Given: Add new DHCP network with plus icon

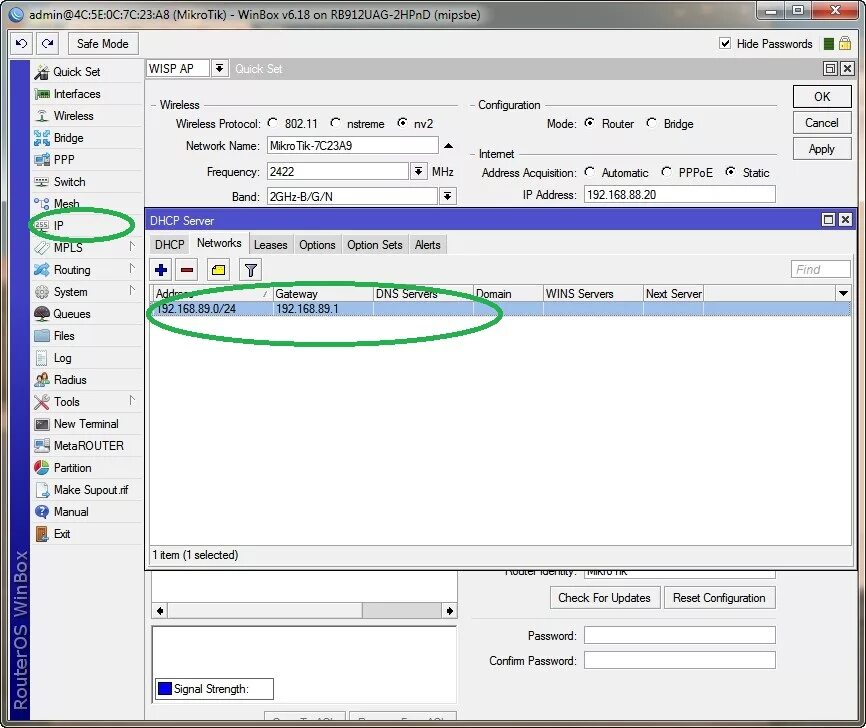Looking at the screenshot, I should (161, 270).
